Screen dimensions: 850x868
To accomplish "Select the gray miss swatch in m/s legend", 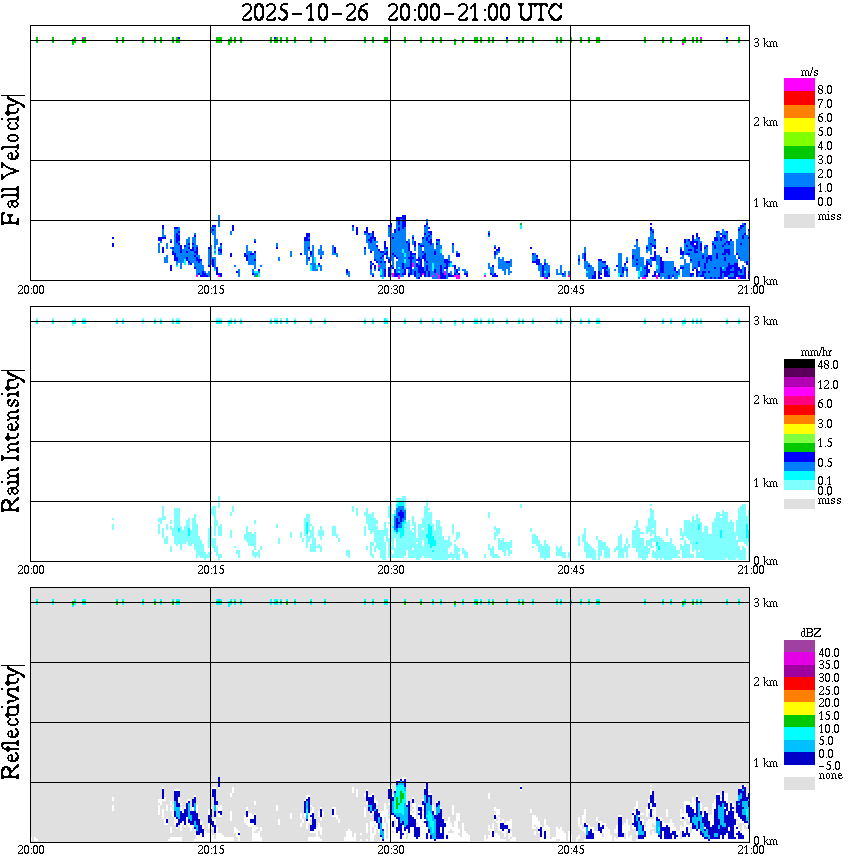I will (x=799, y=220).
